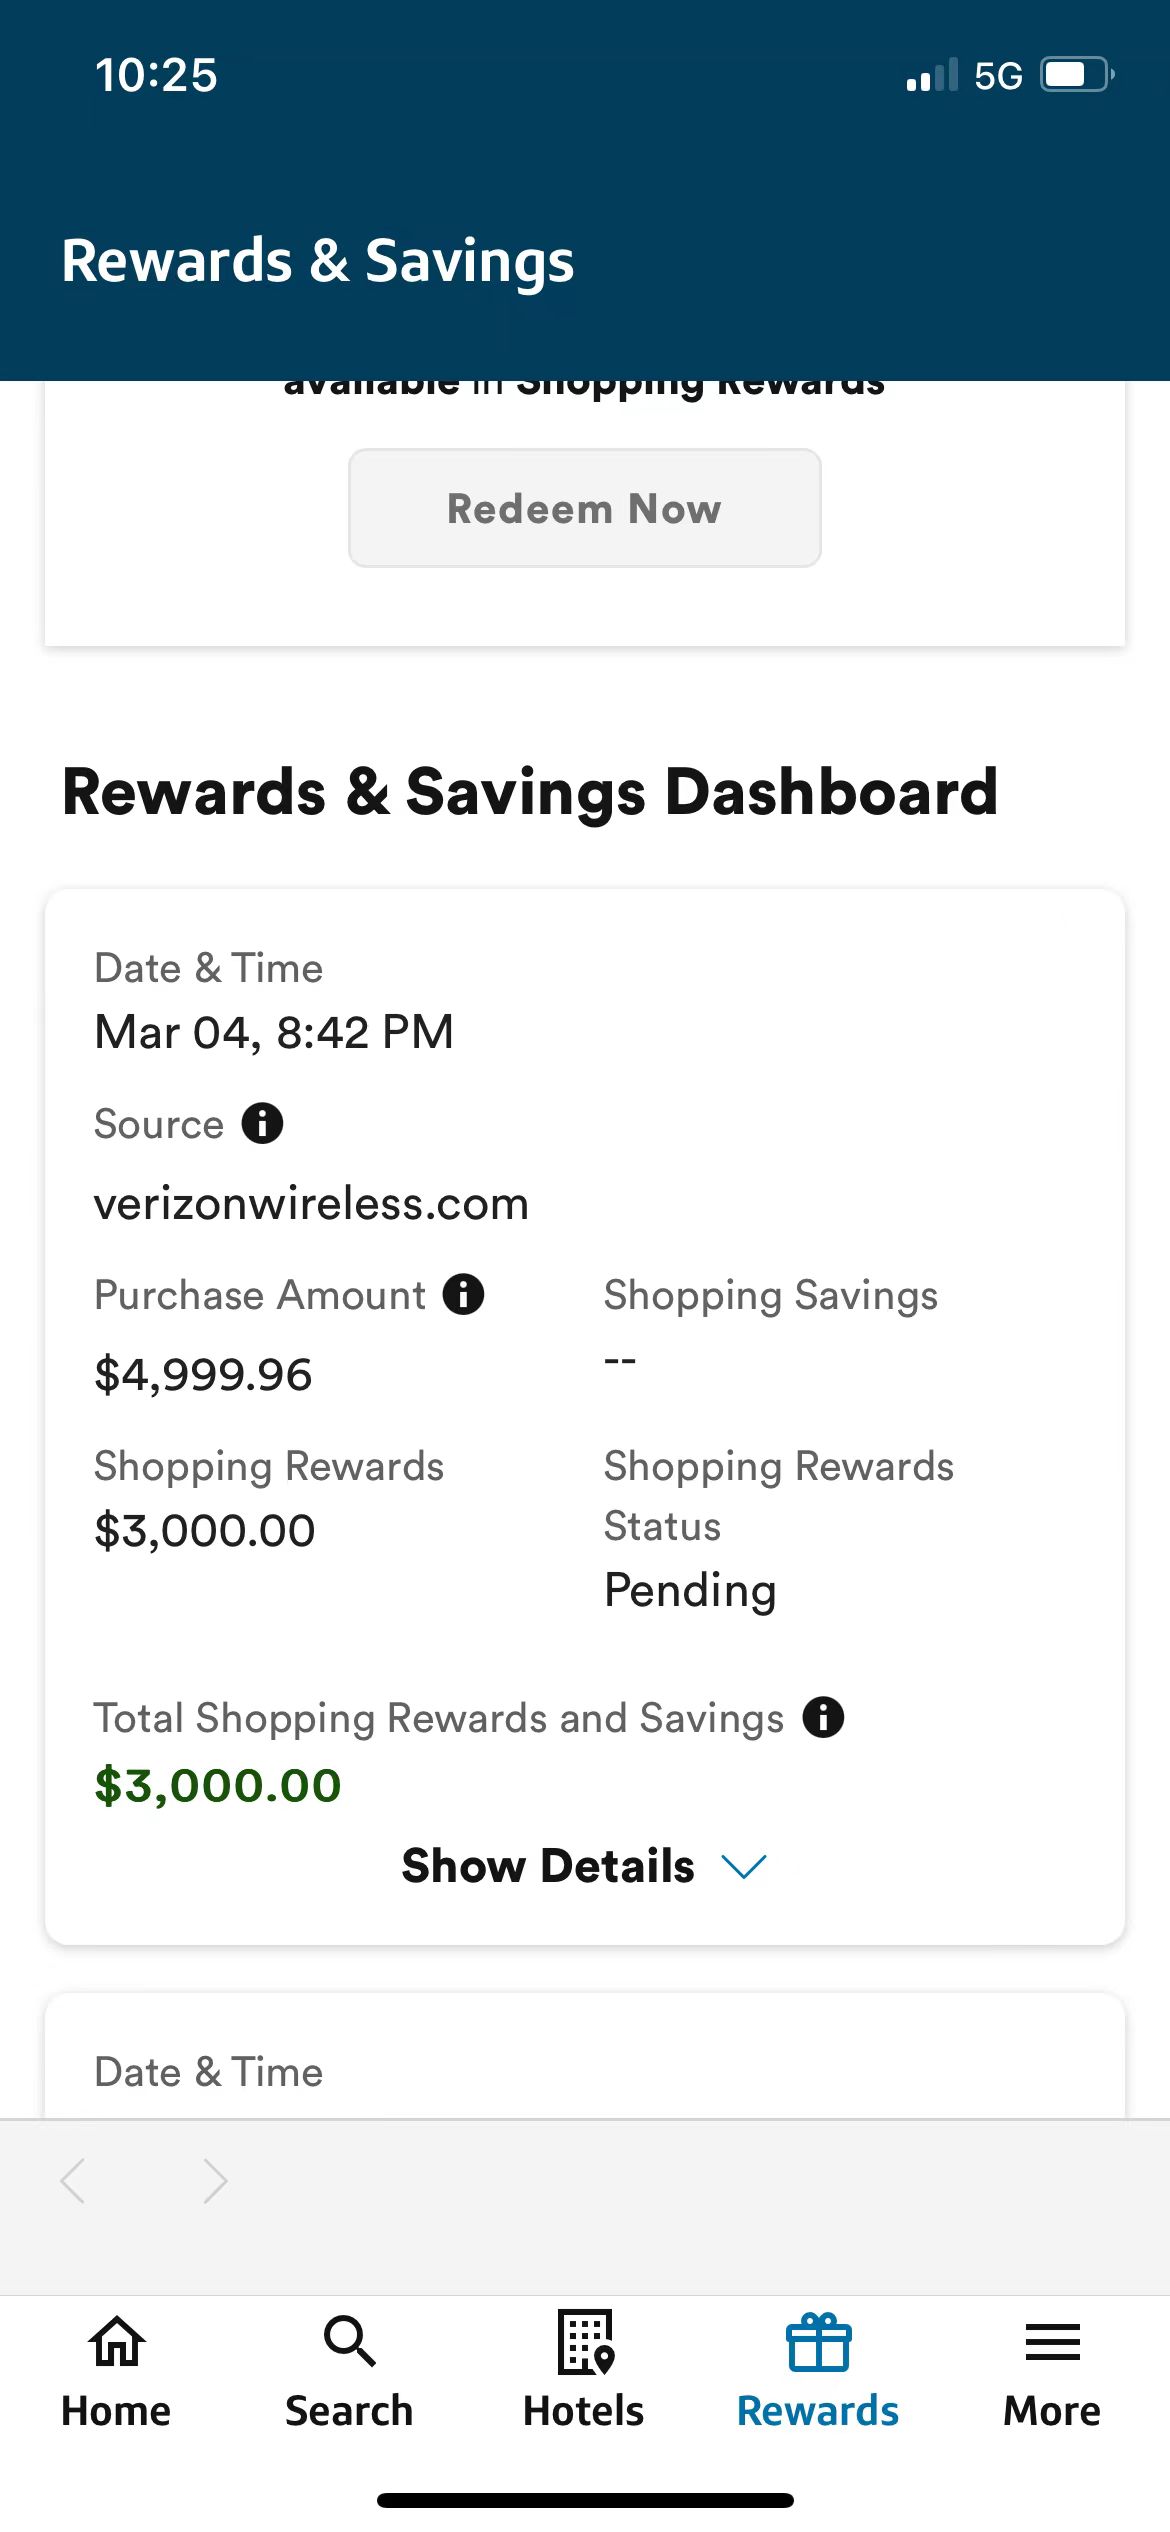Expand the Show Details chevron
The height and width of the screenshot is (2532, 1170).
(x=744, y=1866)
